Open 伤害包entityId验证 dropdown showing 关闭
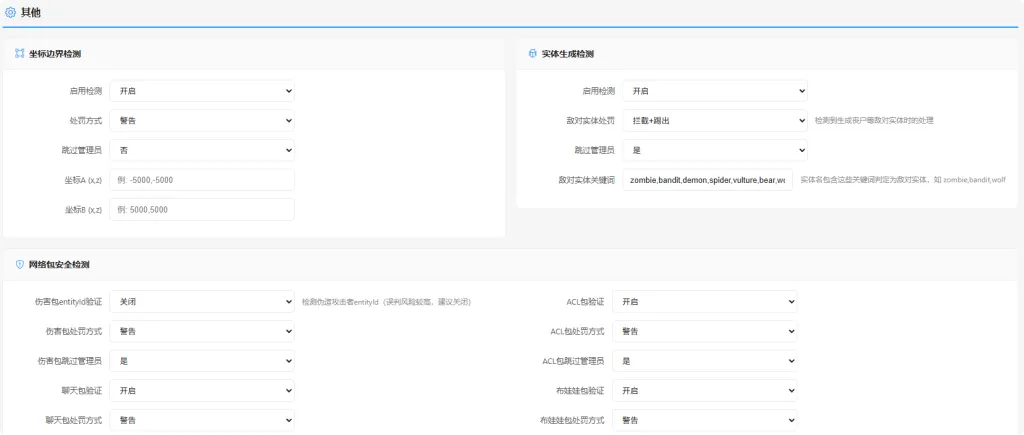This screenshot has width=1024, height=435. [x=202, y=302]
